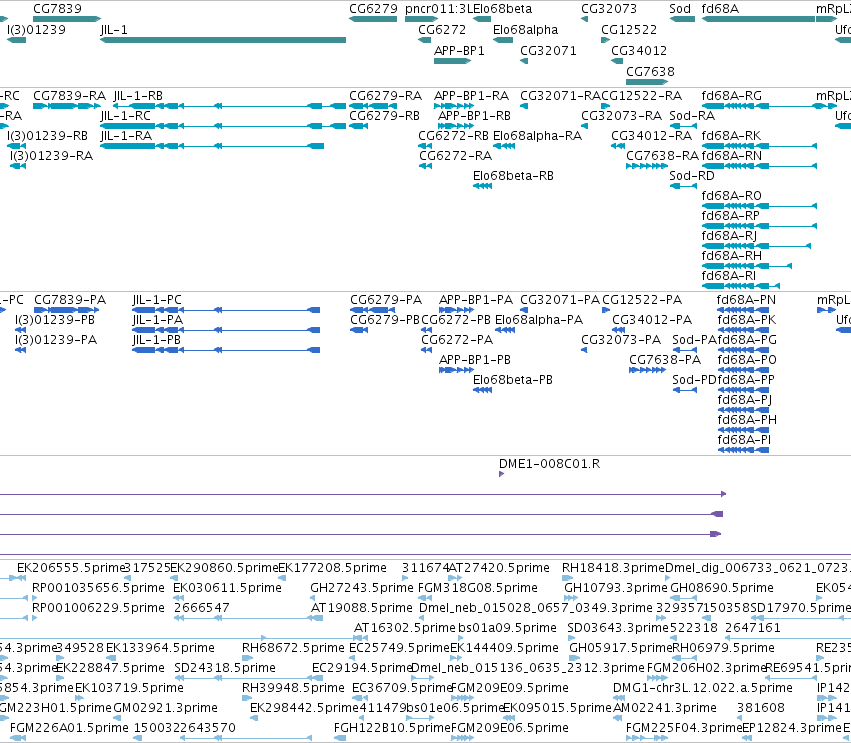Viewport: 851px width, 743px height.
Task: Click the fd68A-PI protein label
Action: (744, 440)
